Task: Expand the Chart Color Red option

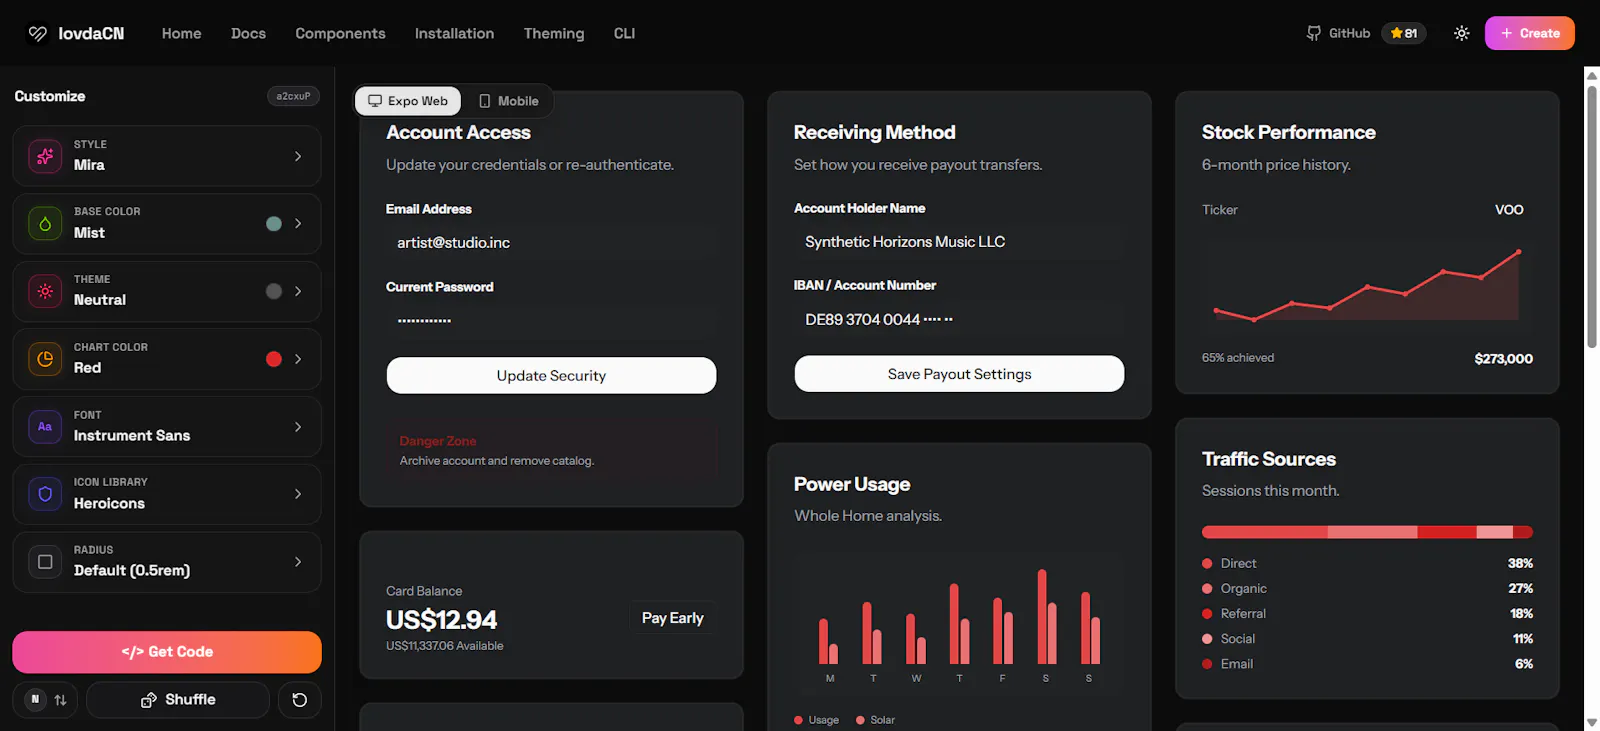Action: 167,359
